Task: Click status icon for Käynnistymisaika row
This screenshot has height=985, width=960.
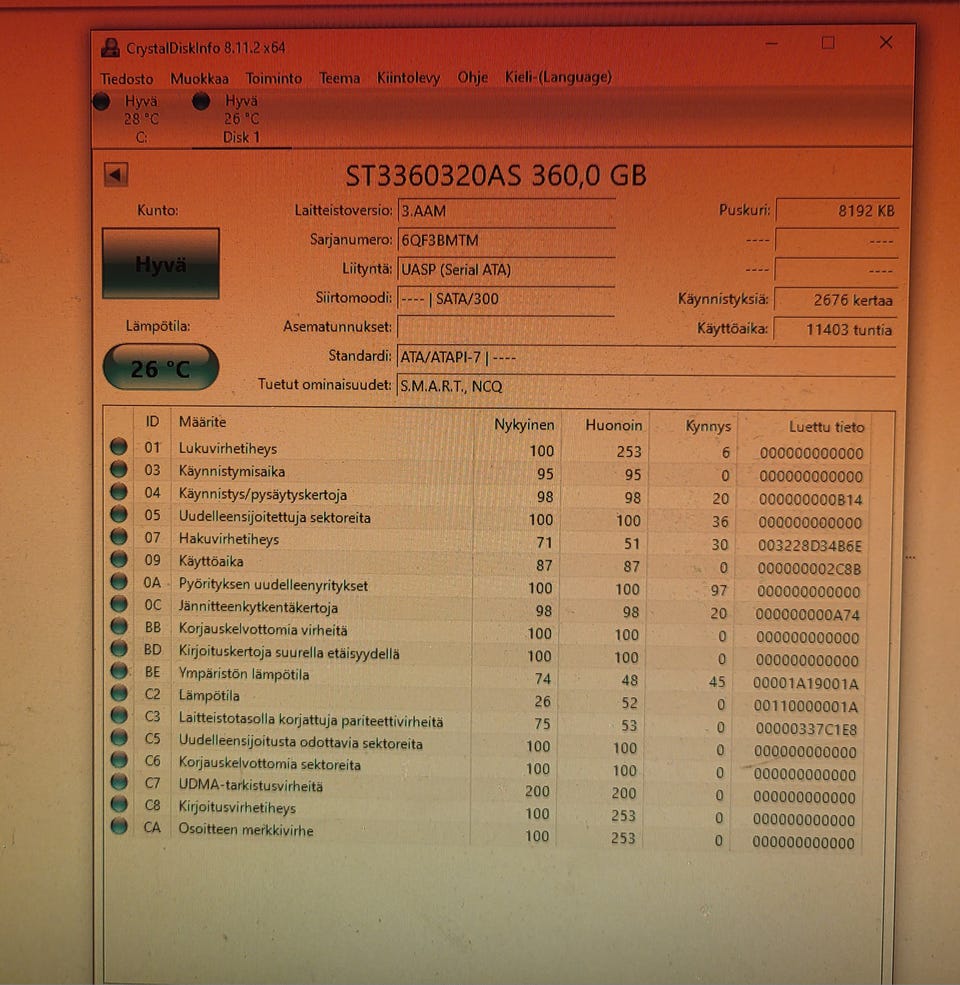Action: click(119, 469)
